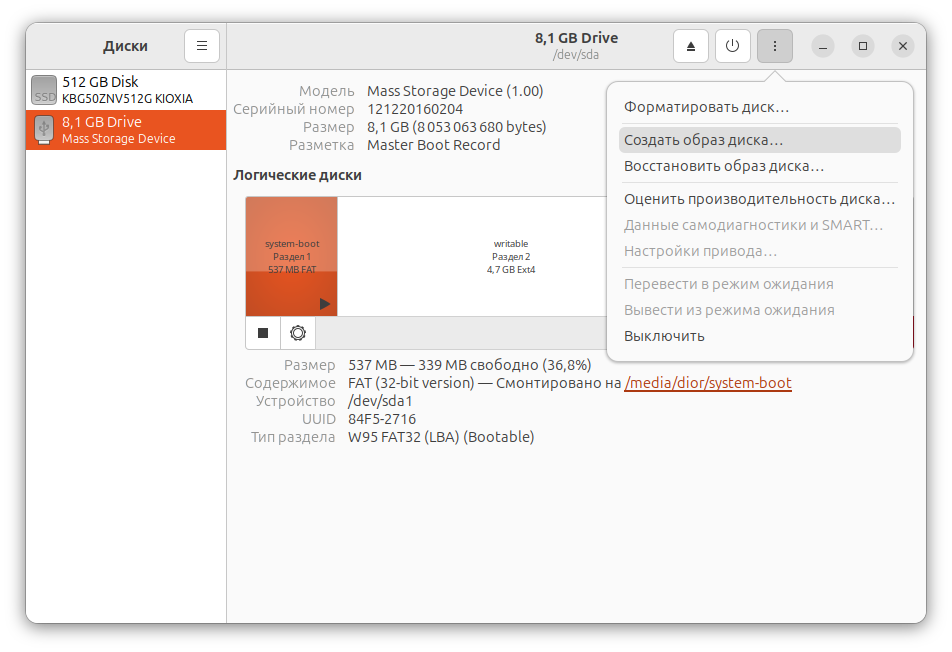
Task: Click the eject drive icon
Action: (x=691, y=46)
